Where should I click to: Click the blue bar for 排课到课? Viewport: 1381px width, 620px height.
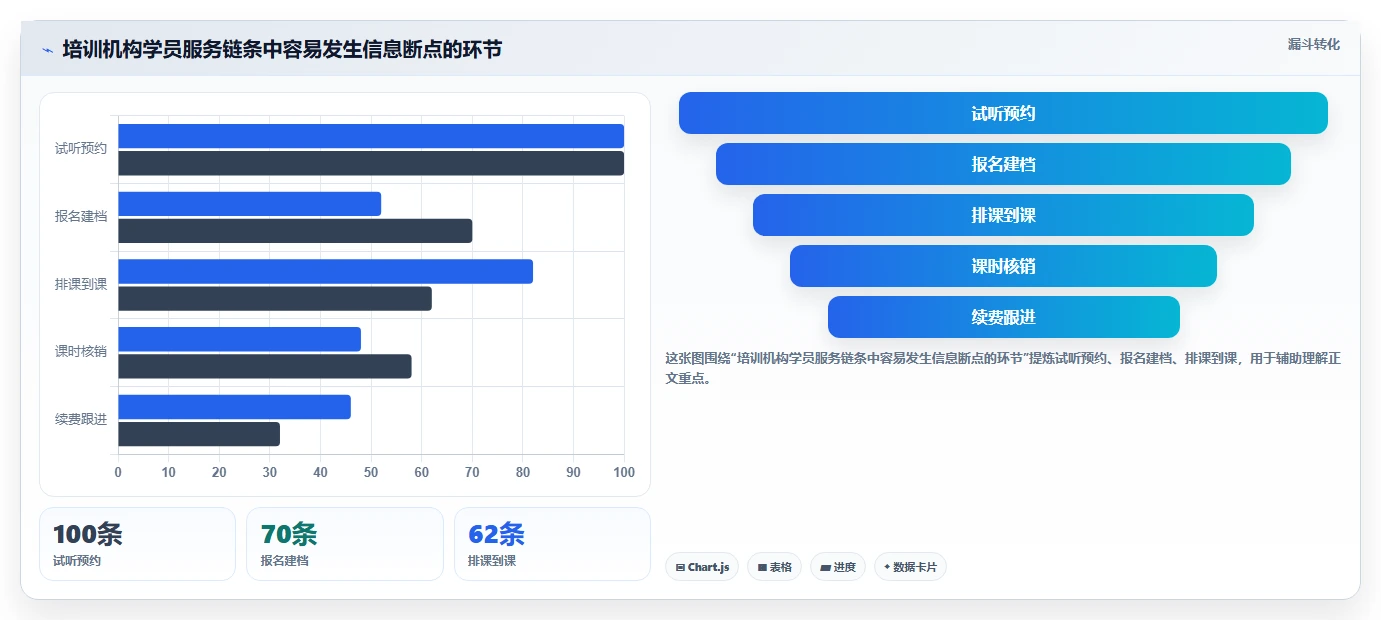point(325,271)
